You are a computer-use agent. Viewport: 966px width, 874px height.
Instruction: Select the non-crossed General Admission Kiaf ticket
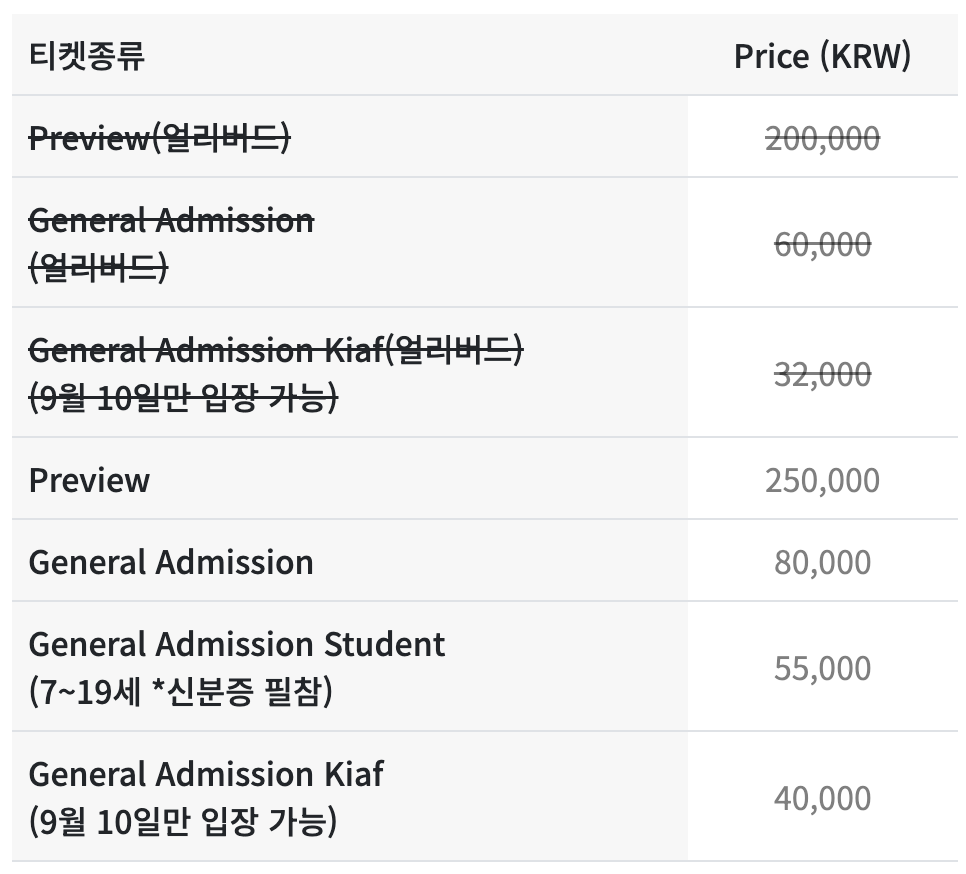click(206, 773)
